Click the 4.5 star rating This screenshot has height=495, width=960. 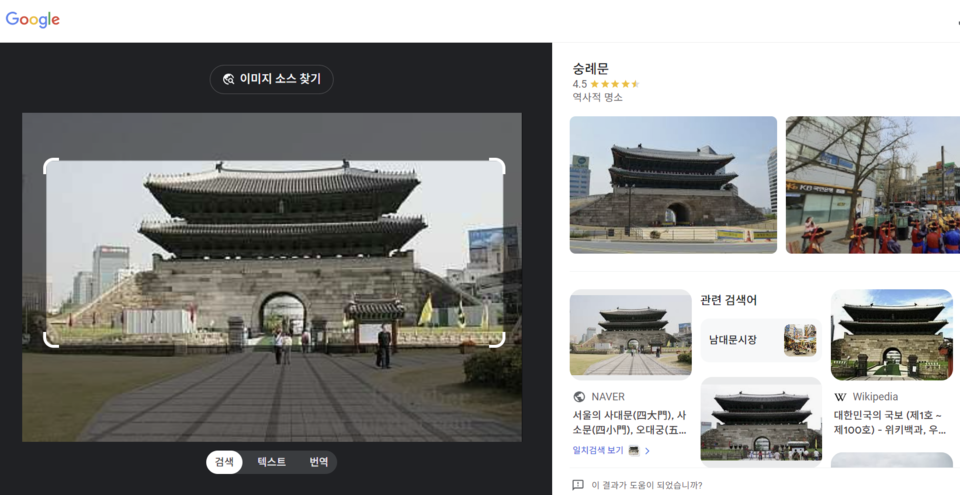(x=606, y=84)
